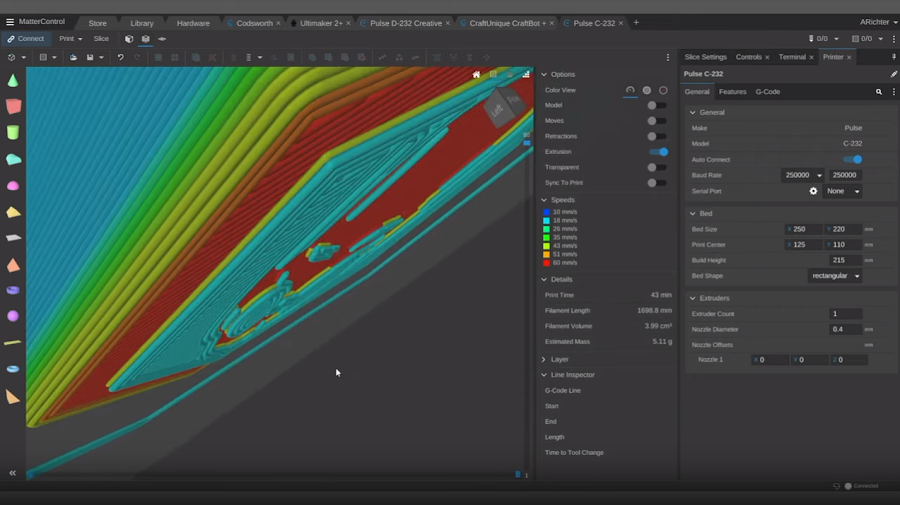The image size is (900, 505).
Task: Add the cone primitive shape
Action: pyautogui.click(x=13, y=80)
